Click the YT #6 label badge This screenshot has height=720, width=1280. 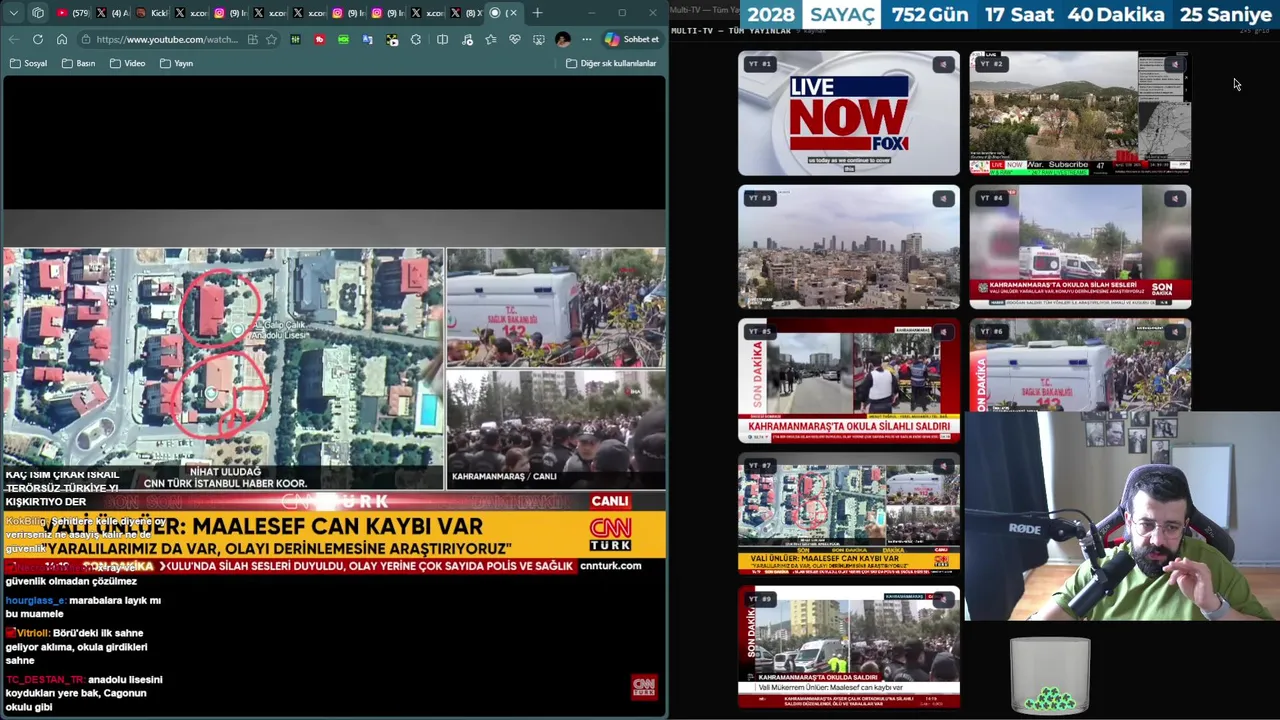(x=991, y=332)
